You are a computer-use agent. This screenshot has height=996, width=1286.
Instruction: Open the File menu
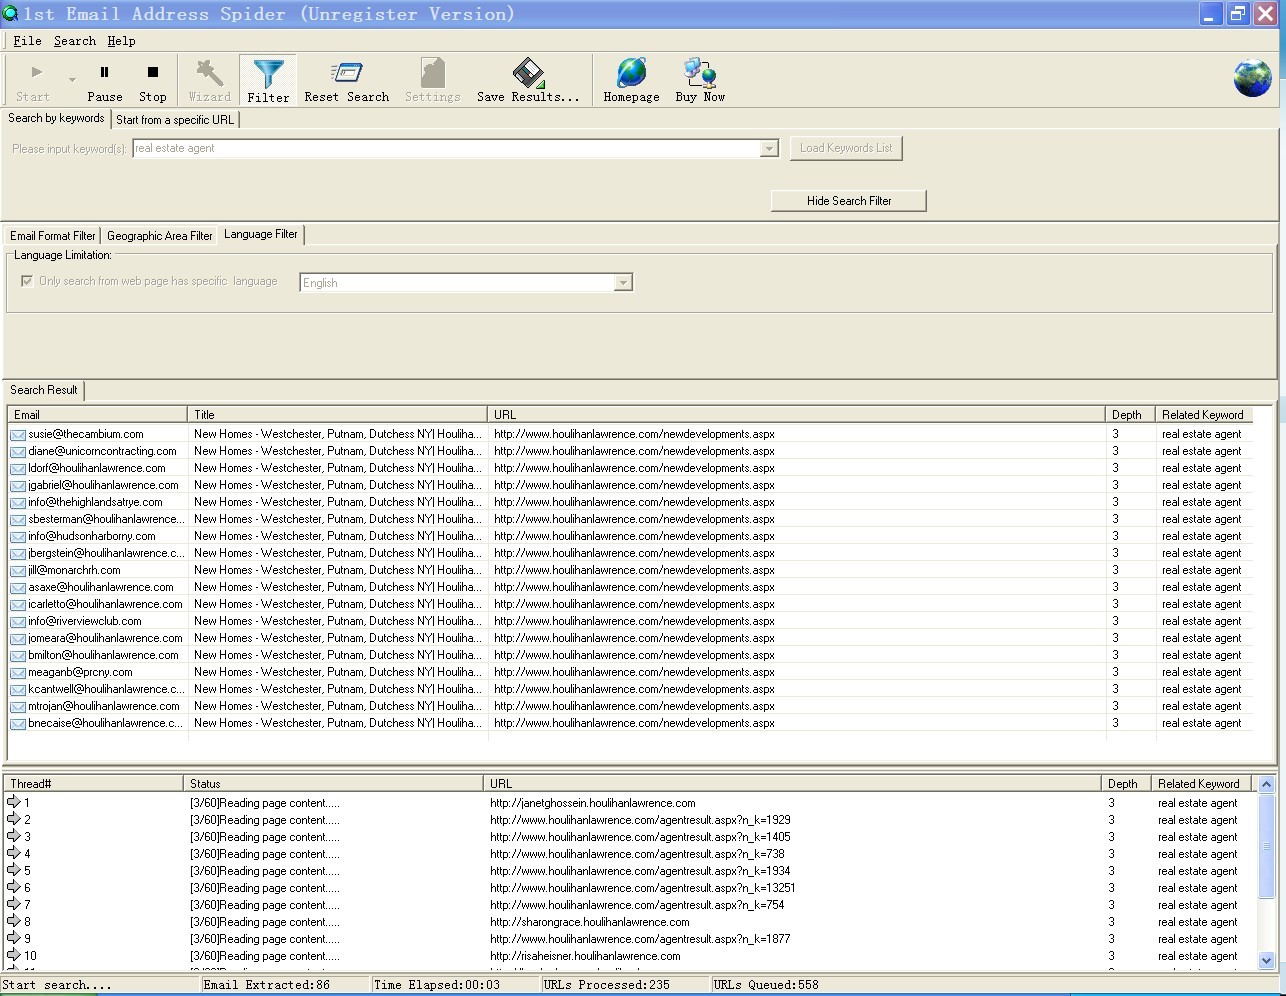(27, 41)
